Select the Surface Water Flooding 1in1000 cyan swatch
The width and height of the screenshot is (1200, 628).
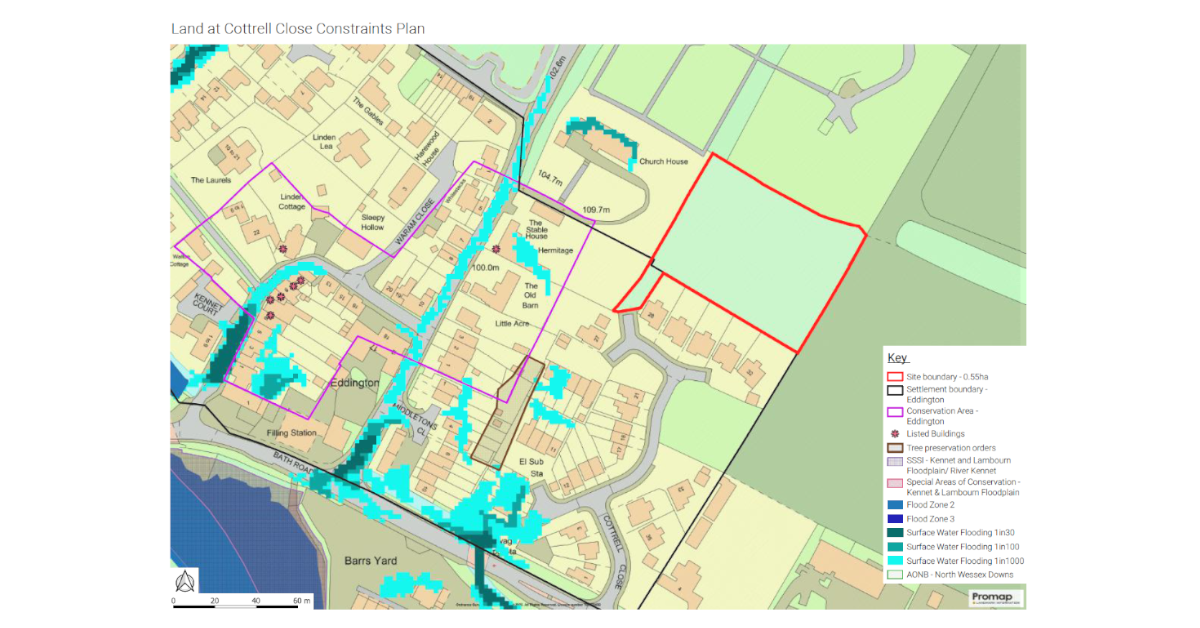[x=894, y=561]
